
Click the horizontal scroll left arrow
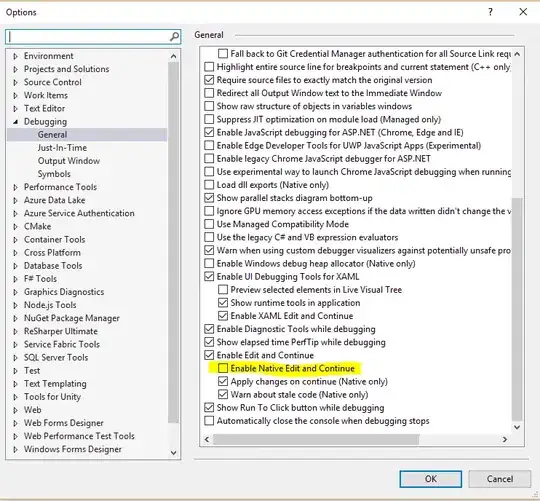207,439
